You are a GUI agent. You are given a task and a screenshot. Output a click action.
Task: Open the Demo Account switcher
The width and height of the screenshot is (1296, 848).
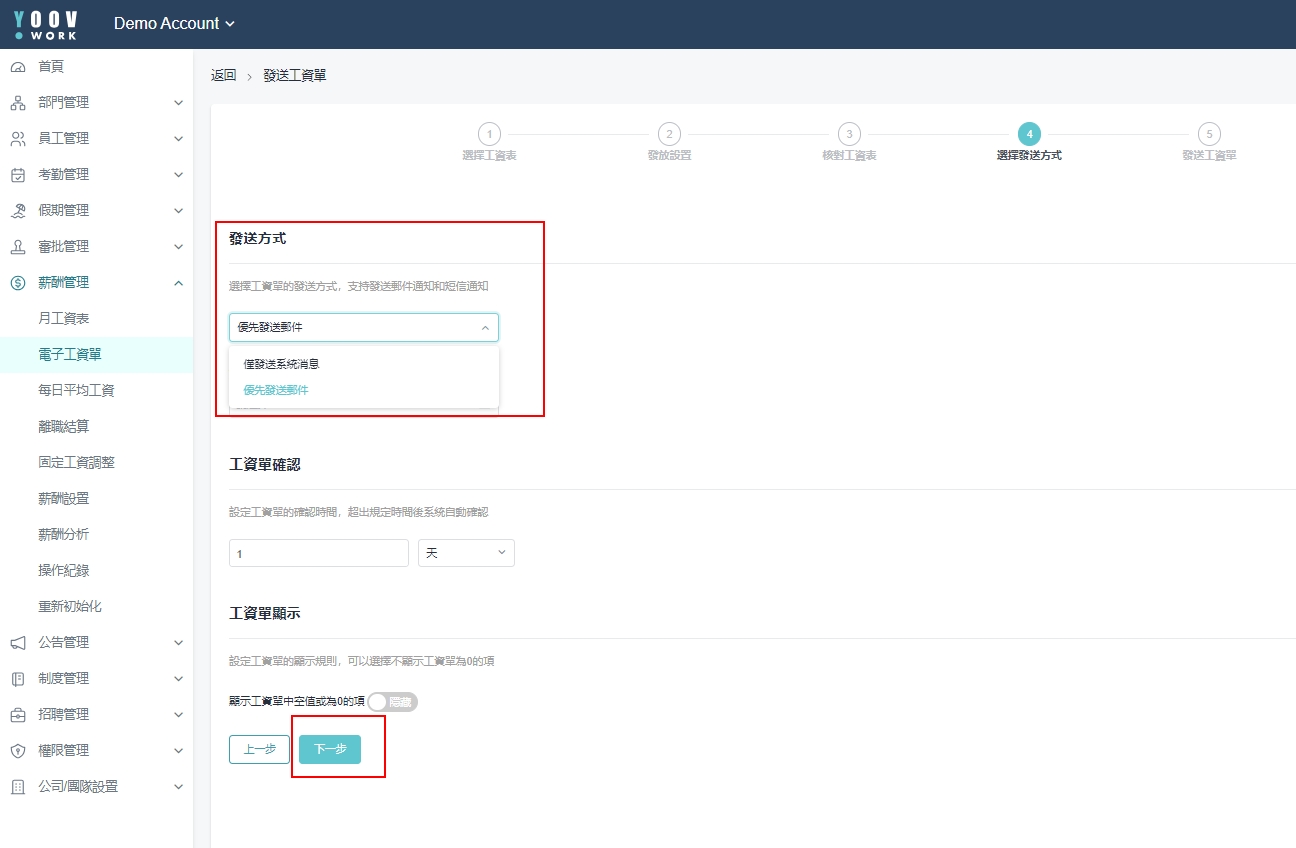tap(174, 24)
